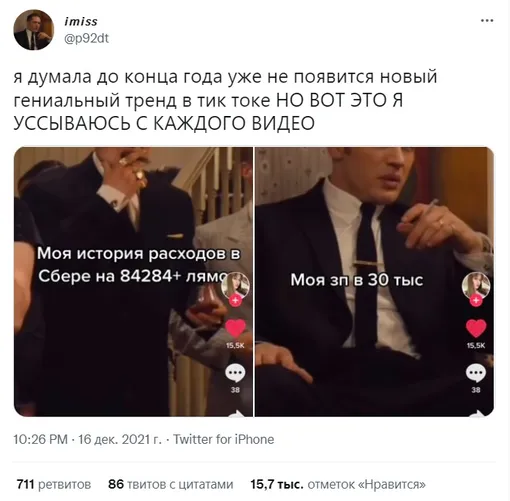
Task: Click the Twitter for iPhone source link
Action: tap(224, 439)
